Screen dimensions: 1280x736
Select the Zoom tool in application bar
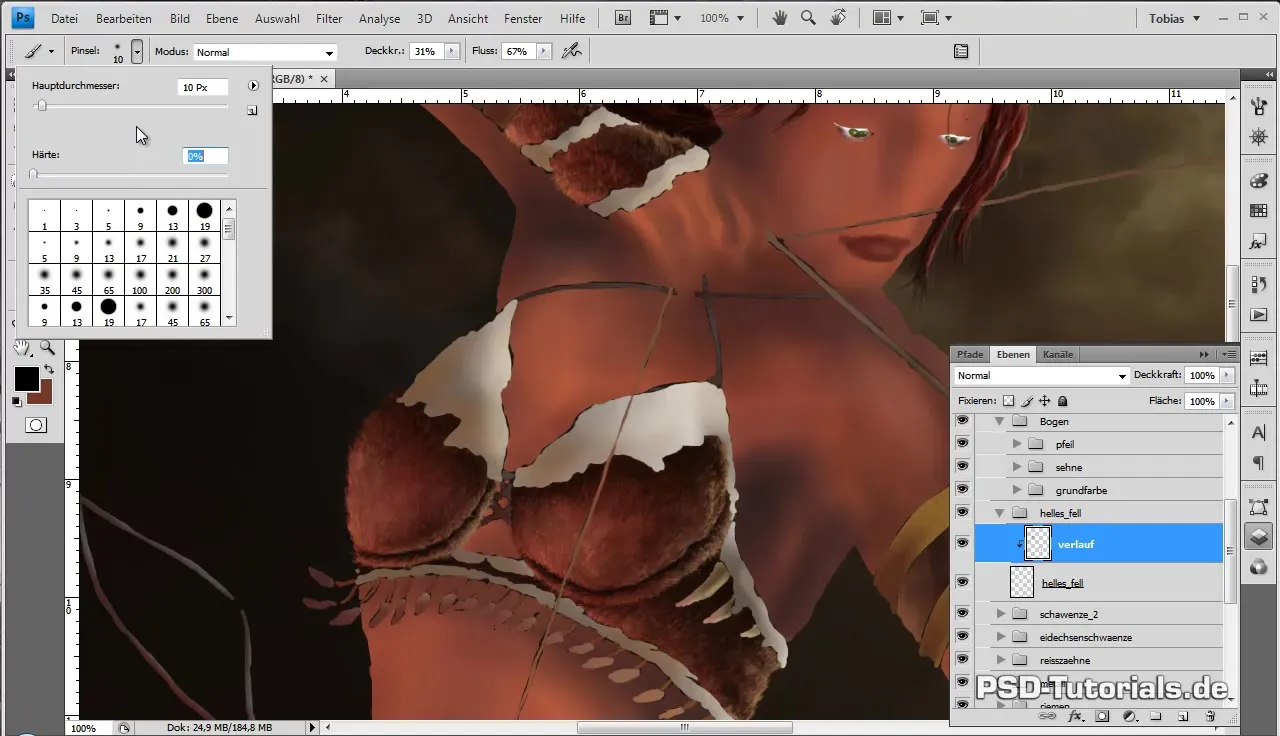tap(809, 18)
